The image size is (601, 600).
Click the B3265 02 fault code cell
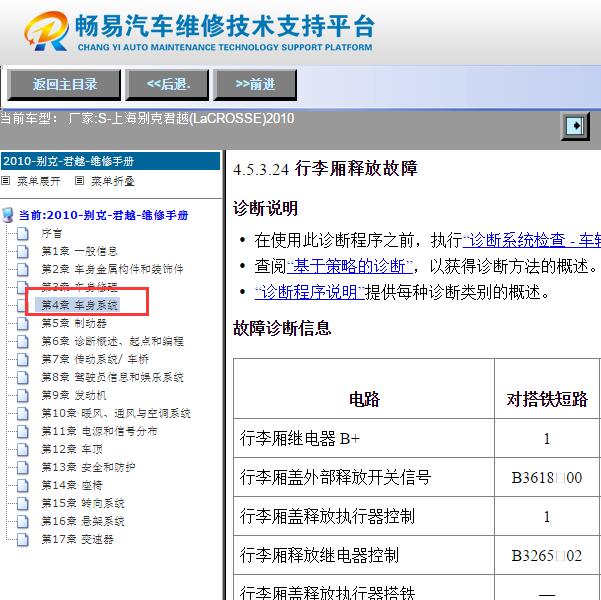pos(547,555)
